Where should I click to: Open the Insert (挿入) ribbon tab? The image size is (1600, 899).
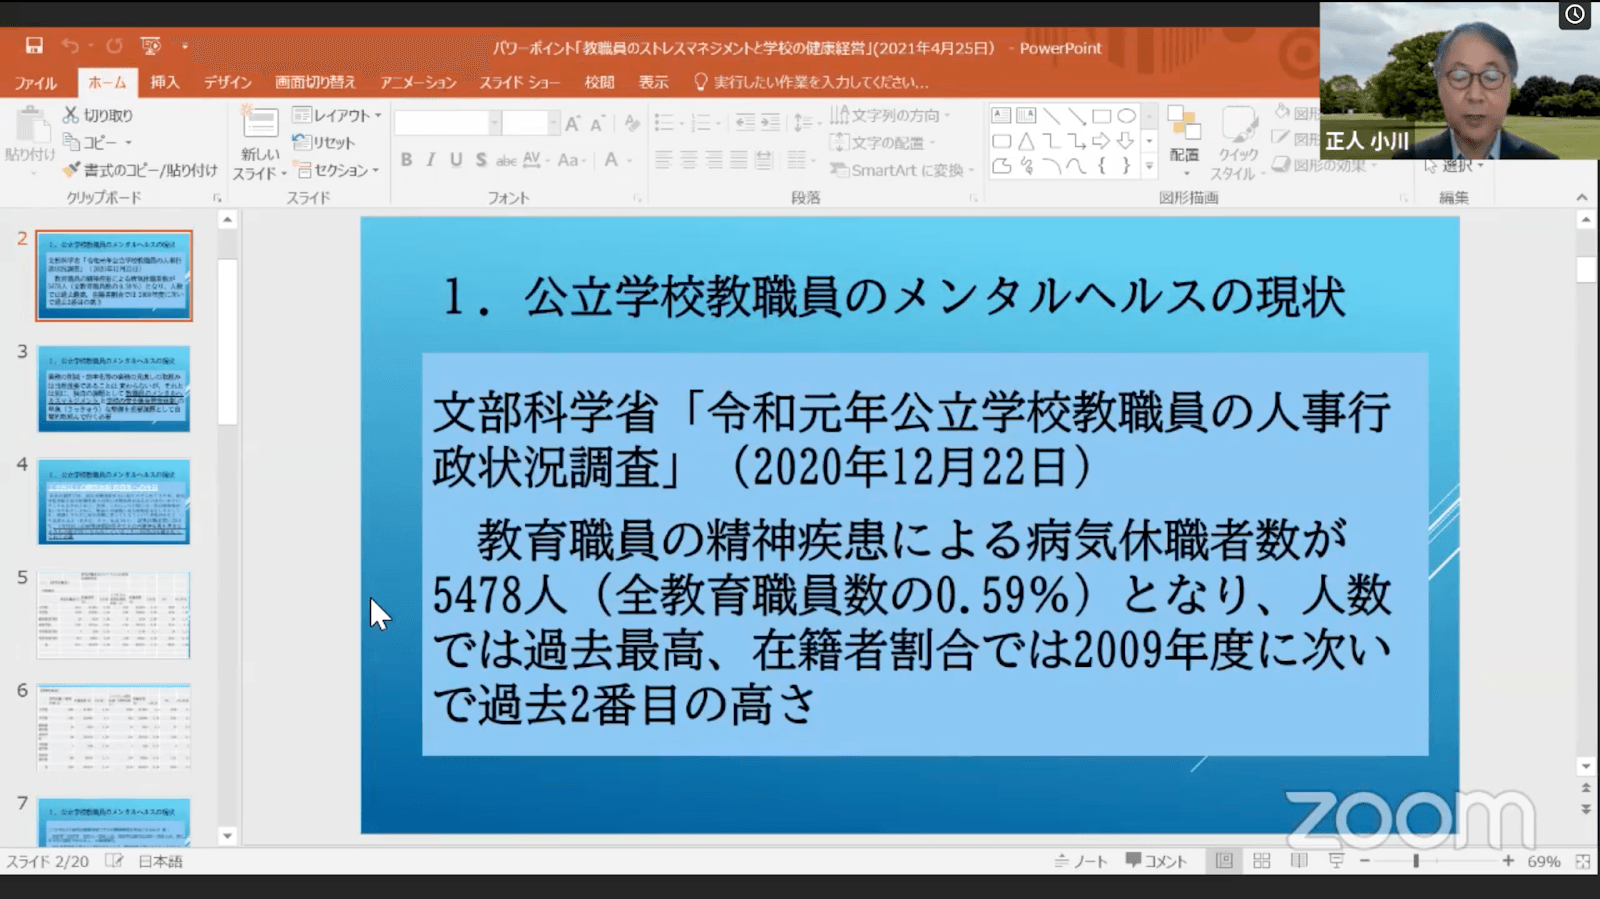coord(165,82)
